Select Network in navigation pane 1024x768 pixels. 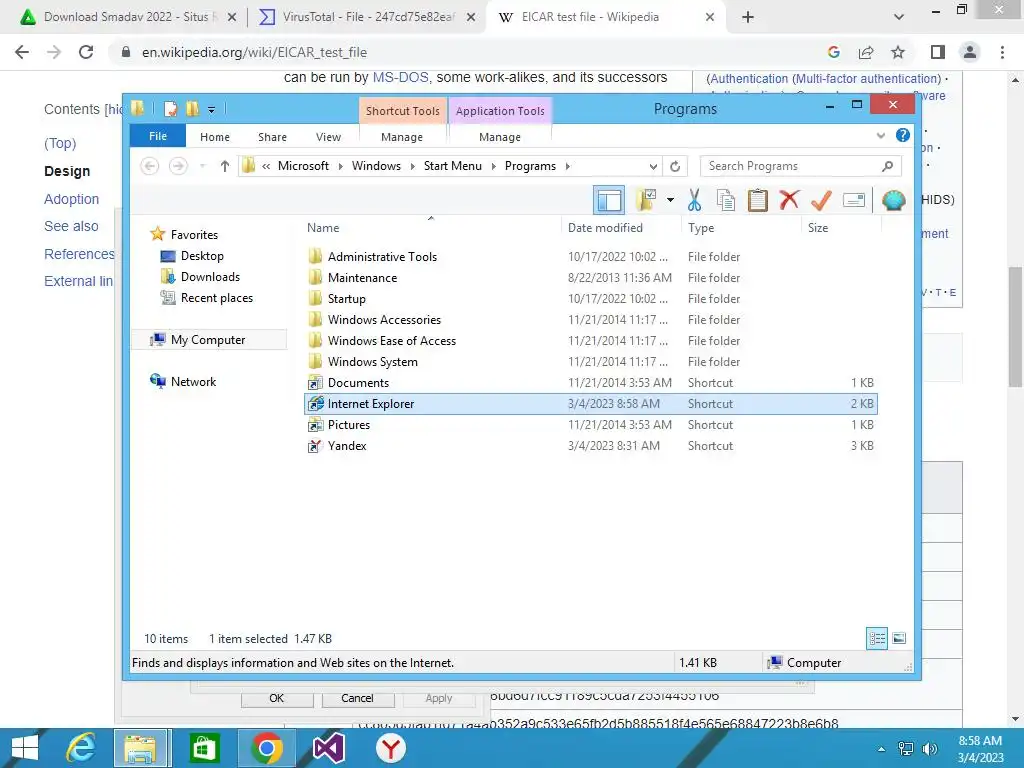[x=193, y=381]
